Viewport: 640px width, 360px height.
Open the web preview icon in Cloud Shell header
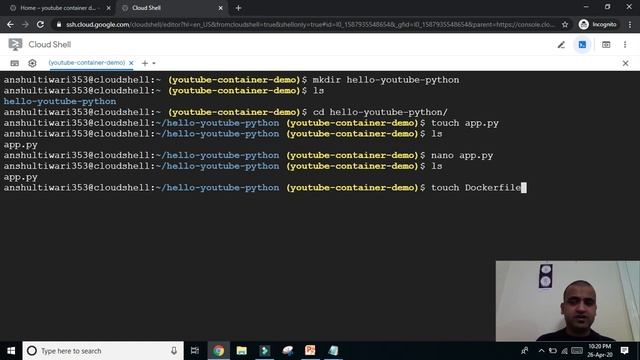606,44
